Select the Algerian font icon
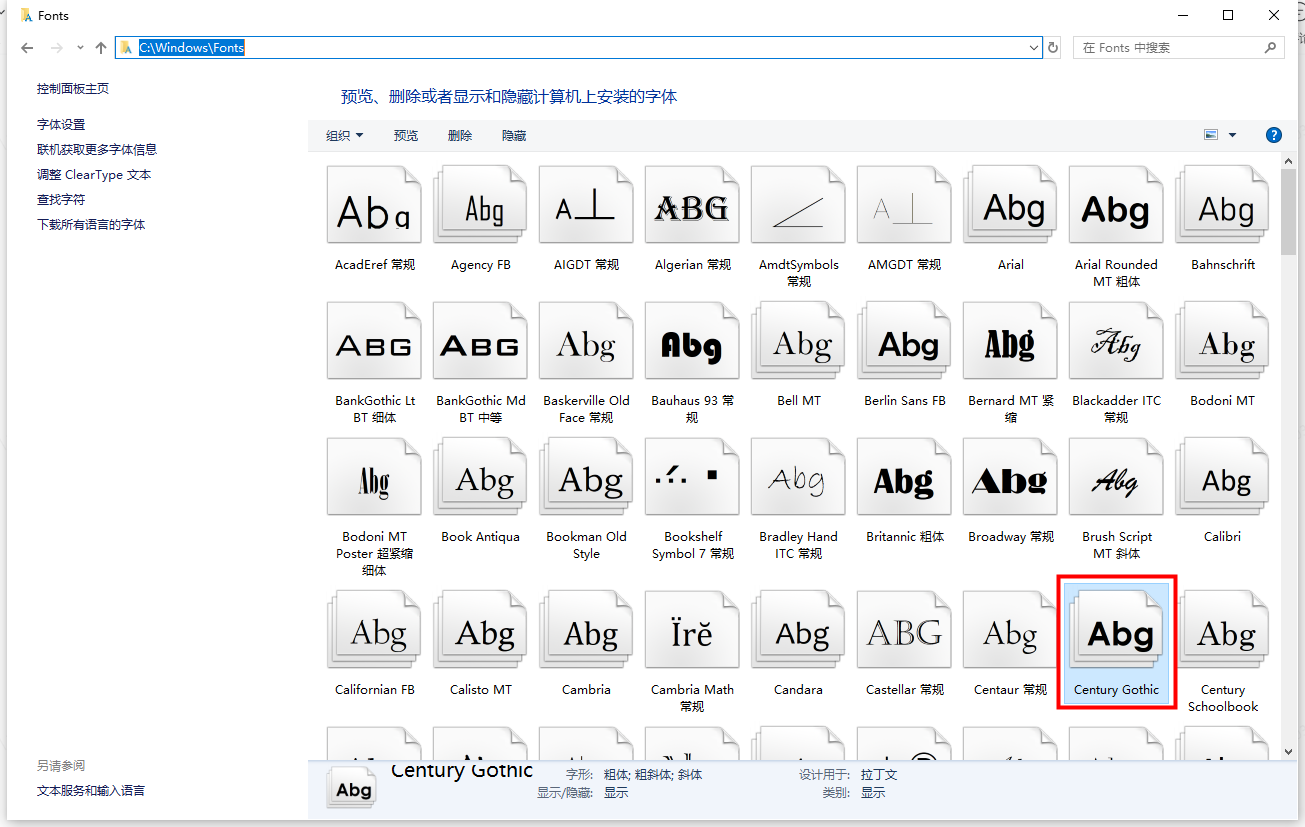Image resolution: width=1305 pixels, height=827 pixels. click(692, 208)
